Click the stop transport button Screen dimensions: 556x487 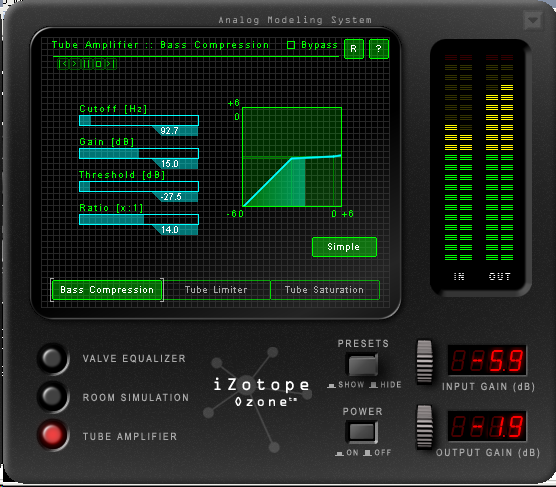(x=99, y=64)
